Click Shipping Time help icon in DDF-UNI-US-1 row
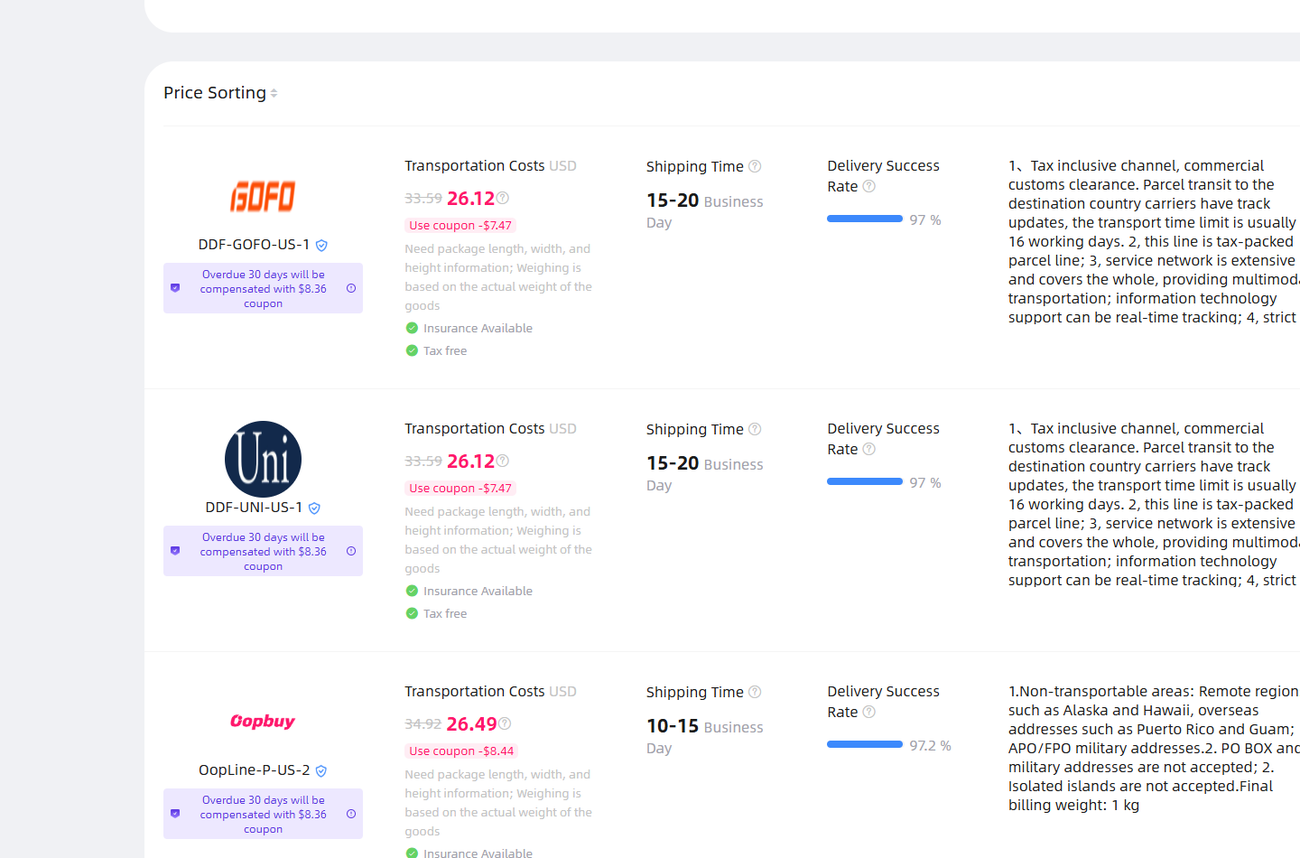Image resolution: width=1300 pixels, height=858 pixels. click(x=755, y=429)
